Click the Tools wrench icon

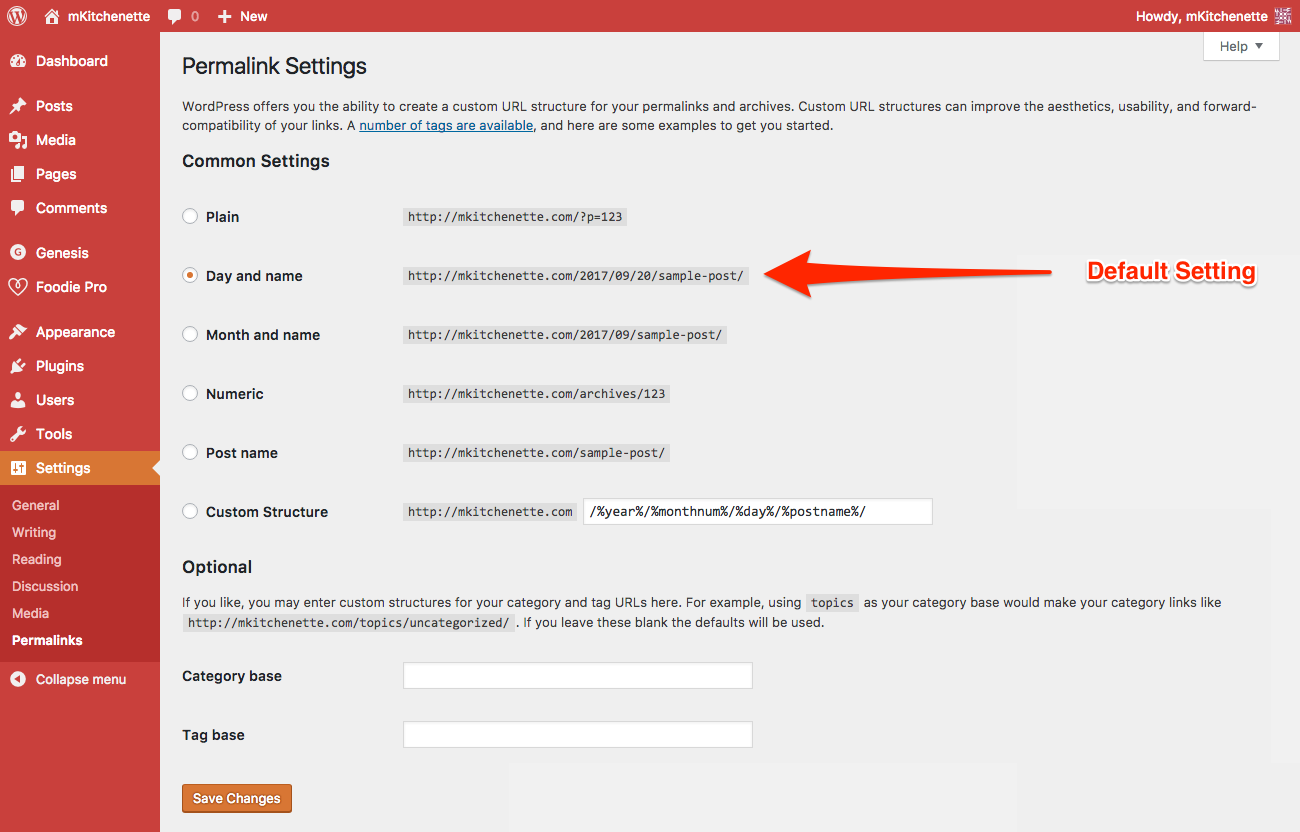click(x=18, y=434)
